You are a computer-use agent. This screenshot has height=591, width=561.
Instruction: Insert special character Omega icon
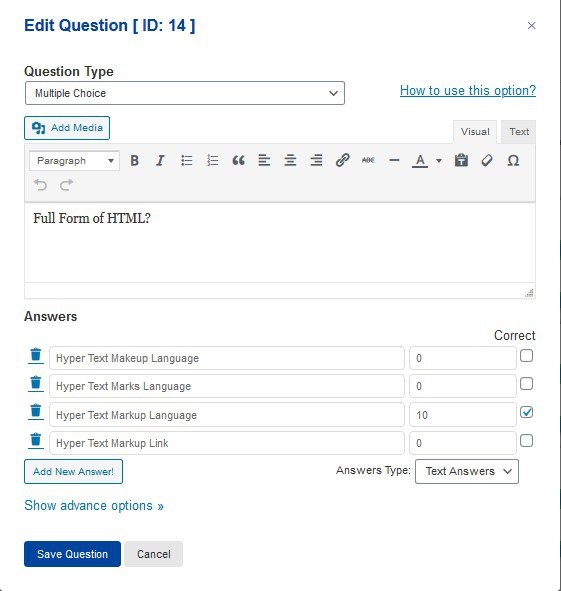[513, 161]
